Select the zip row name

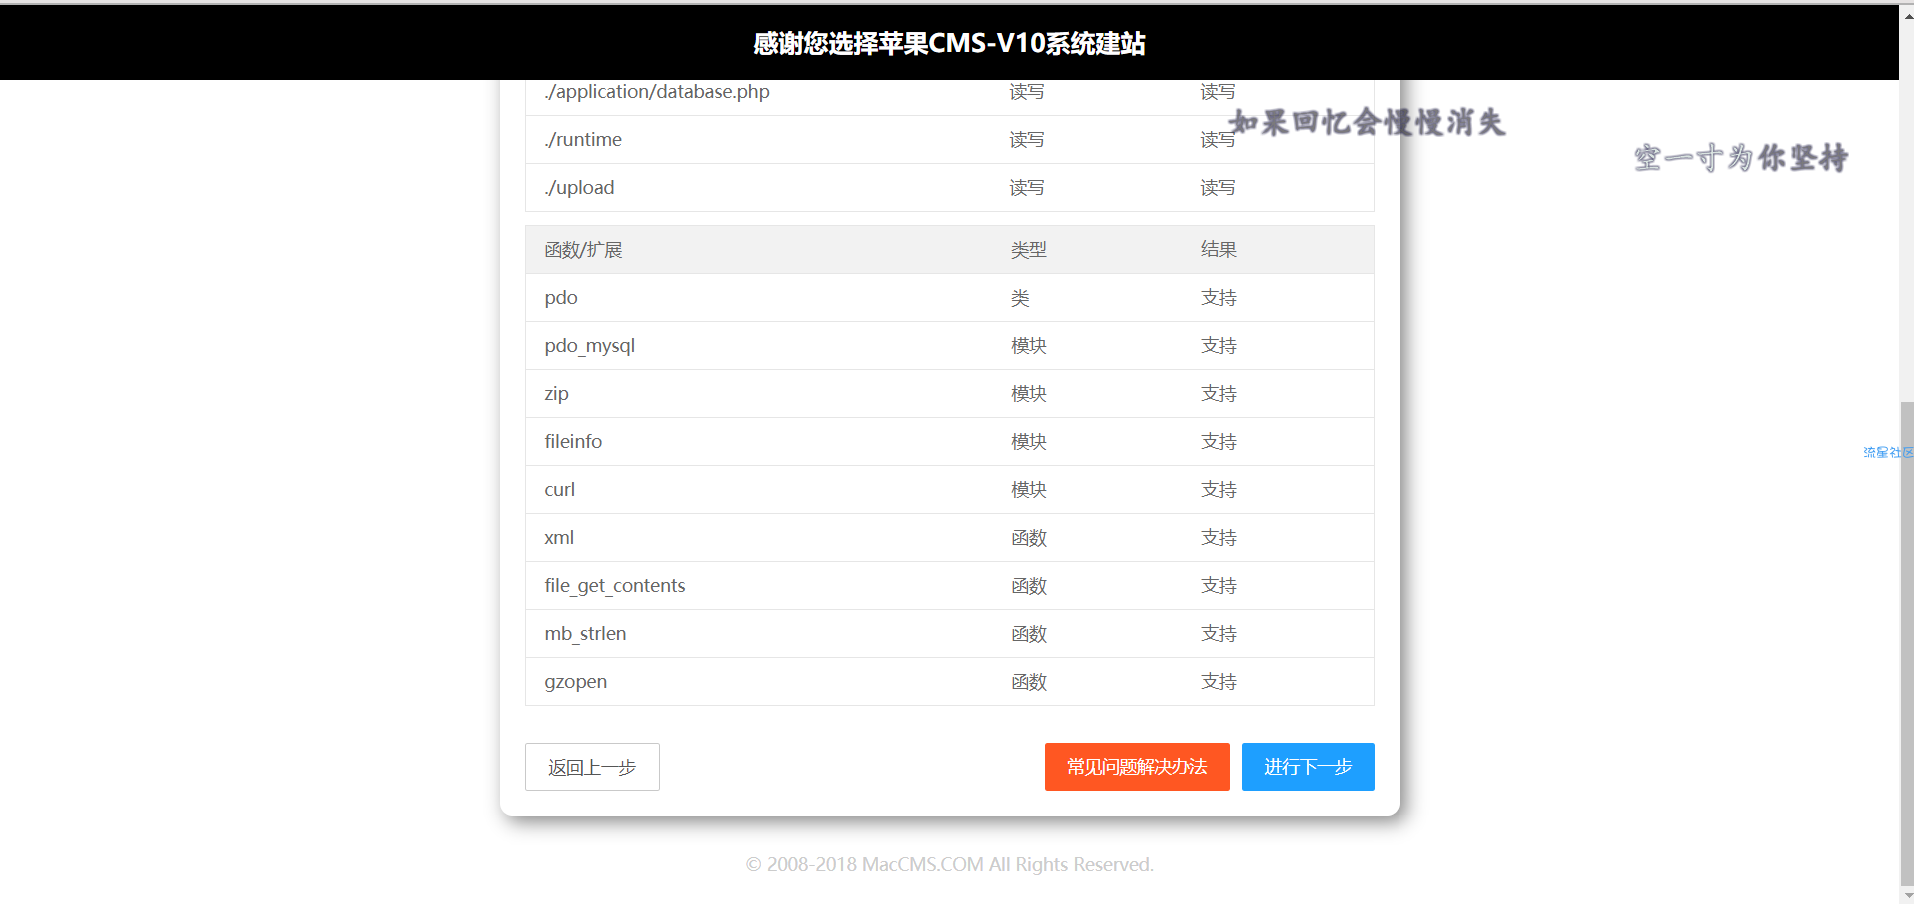pos(556,393)
